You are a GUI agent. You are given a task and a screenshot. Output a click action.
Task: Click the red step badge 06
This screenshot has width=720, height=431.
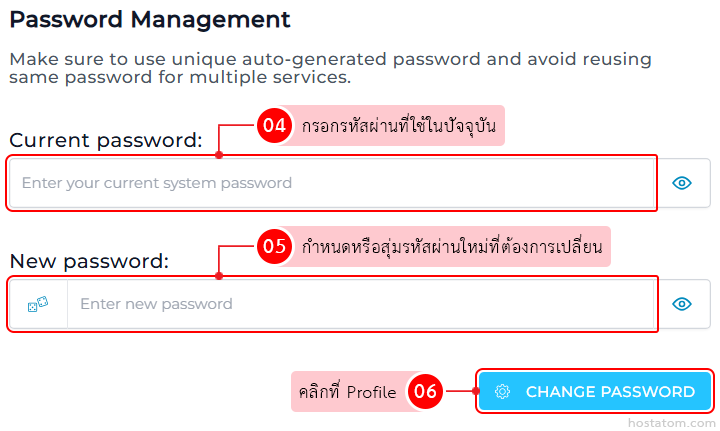click(x=425, y=392)
